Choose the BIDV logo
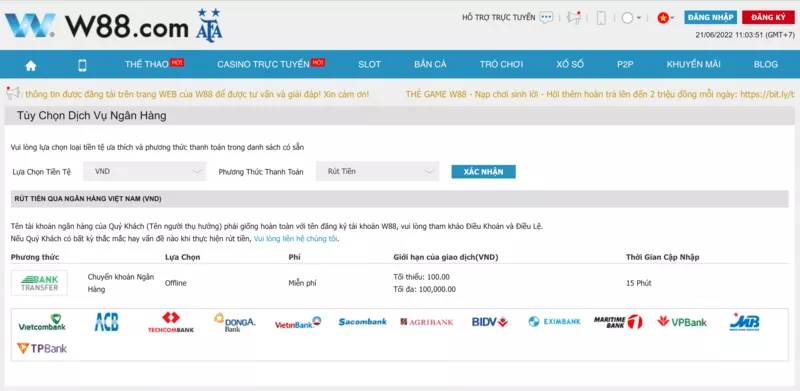 point(490,322)
